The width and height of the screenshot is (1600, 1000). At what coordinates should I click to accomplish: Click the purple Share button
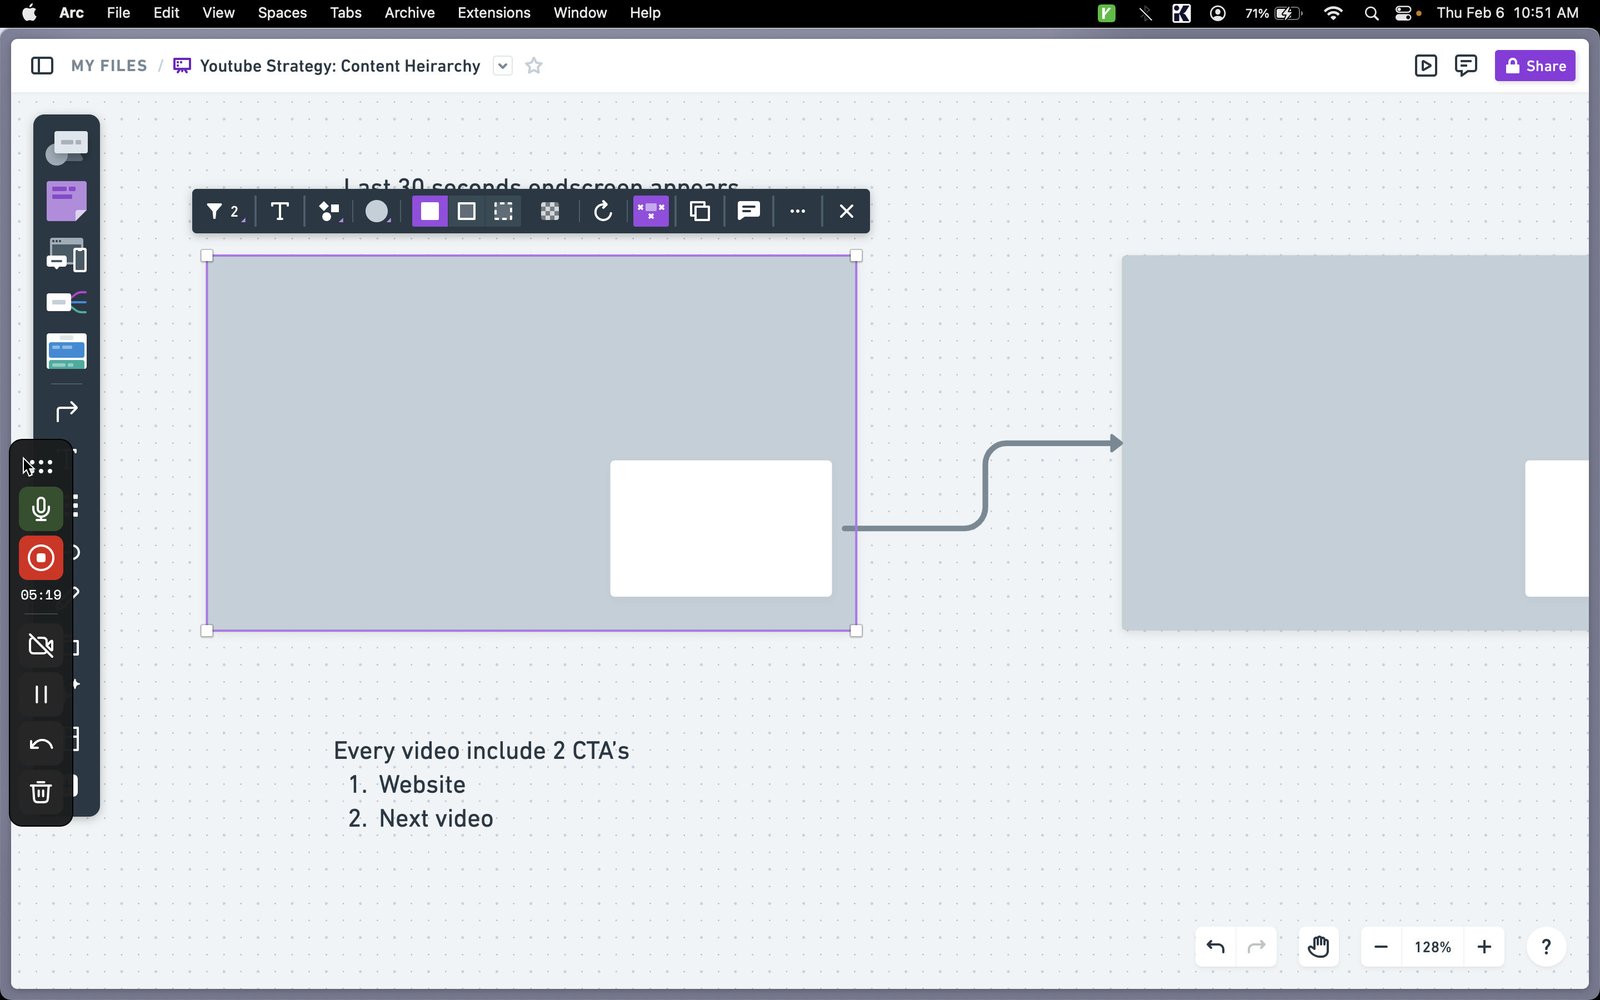tap(1535, 66)
